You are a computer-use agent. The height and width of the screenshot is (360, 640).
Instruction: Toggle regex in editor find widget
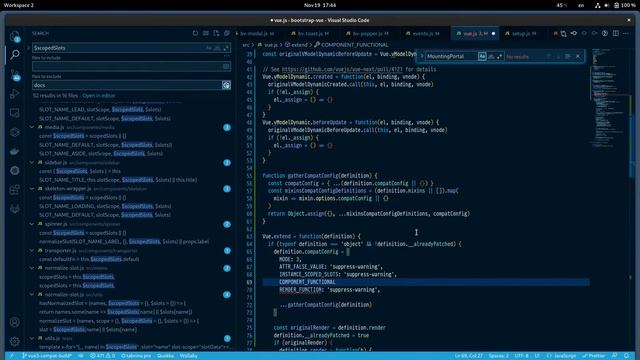point(500,56)
